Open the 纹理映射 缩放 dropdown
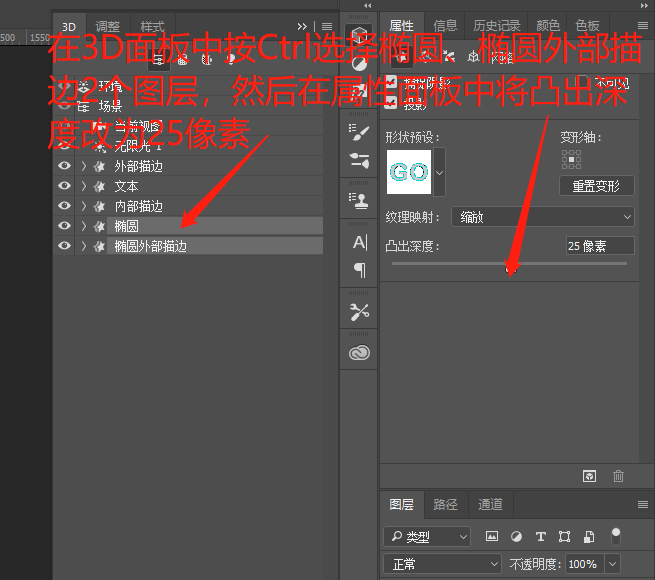Image resolution: width=655 pixels, height=580 pixels. (x=543, y=217)
